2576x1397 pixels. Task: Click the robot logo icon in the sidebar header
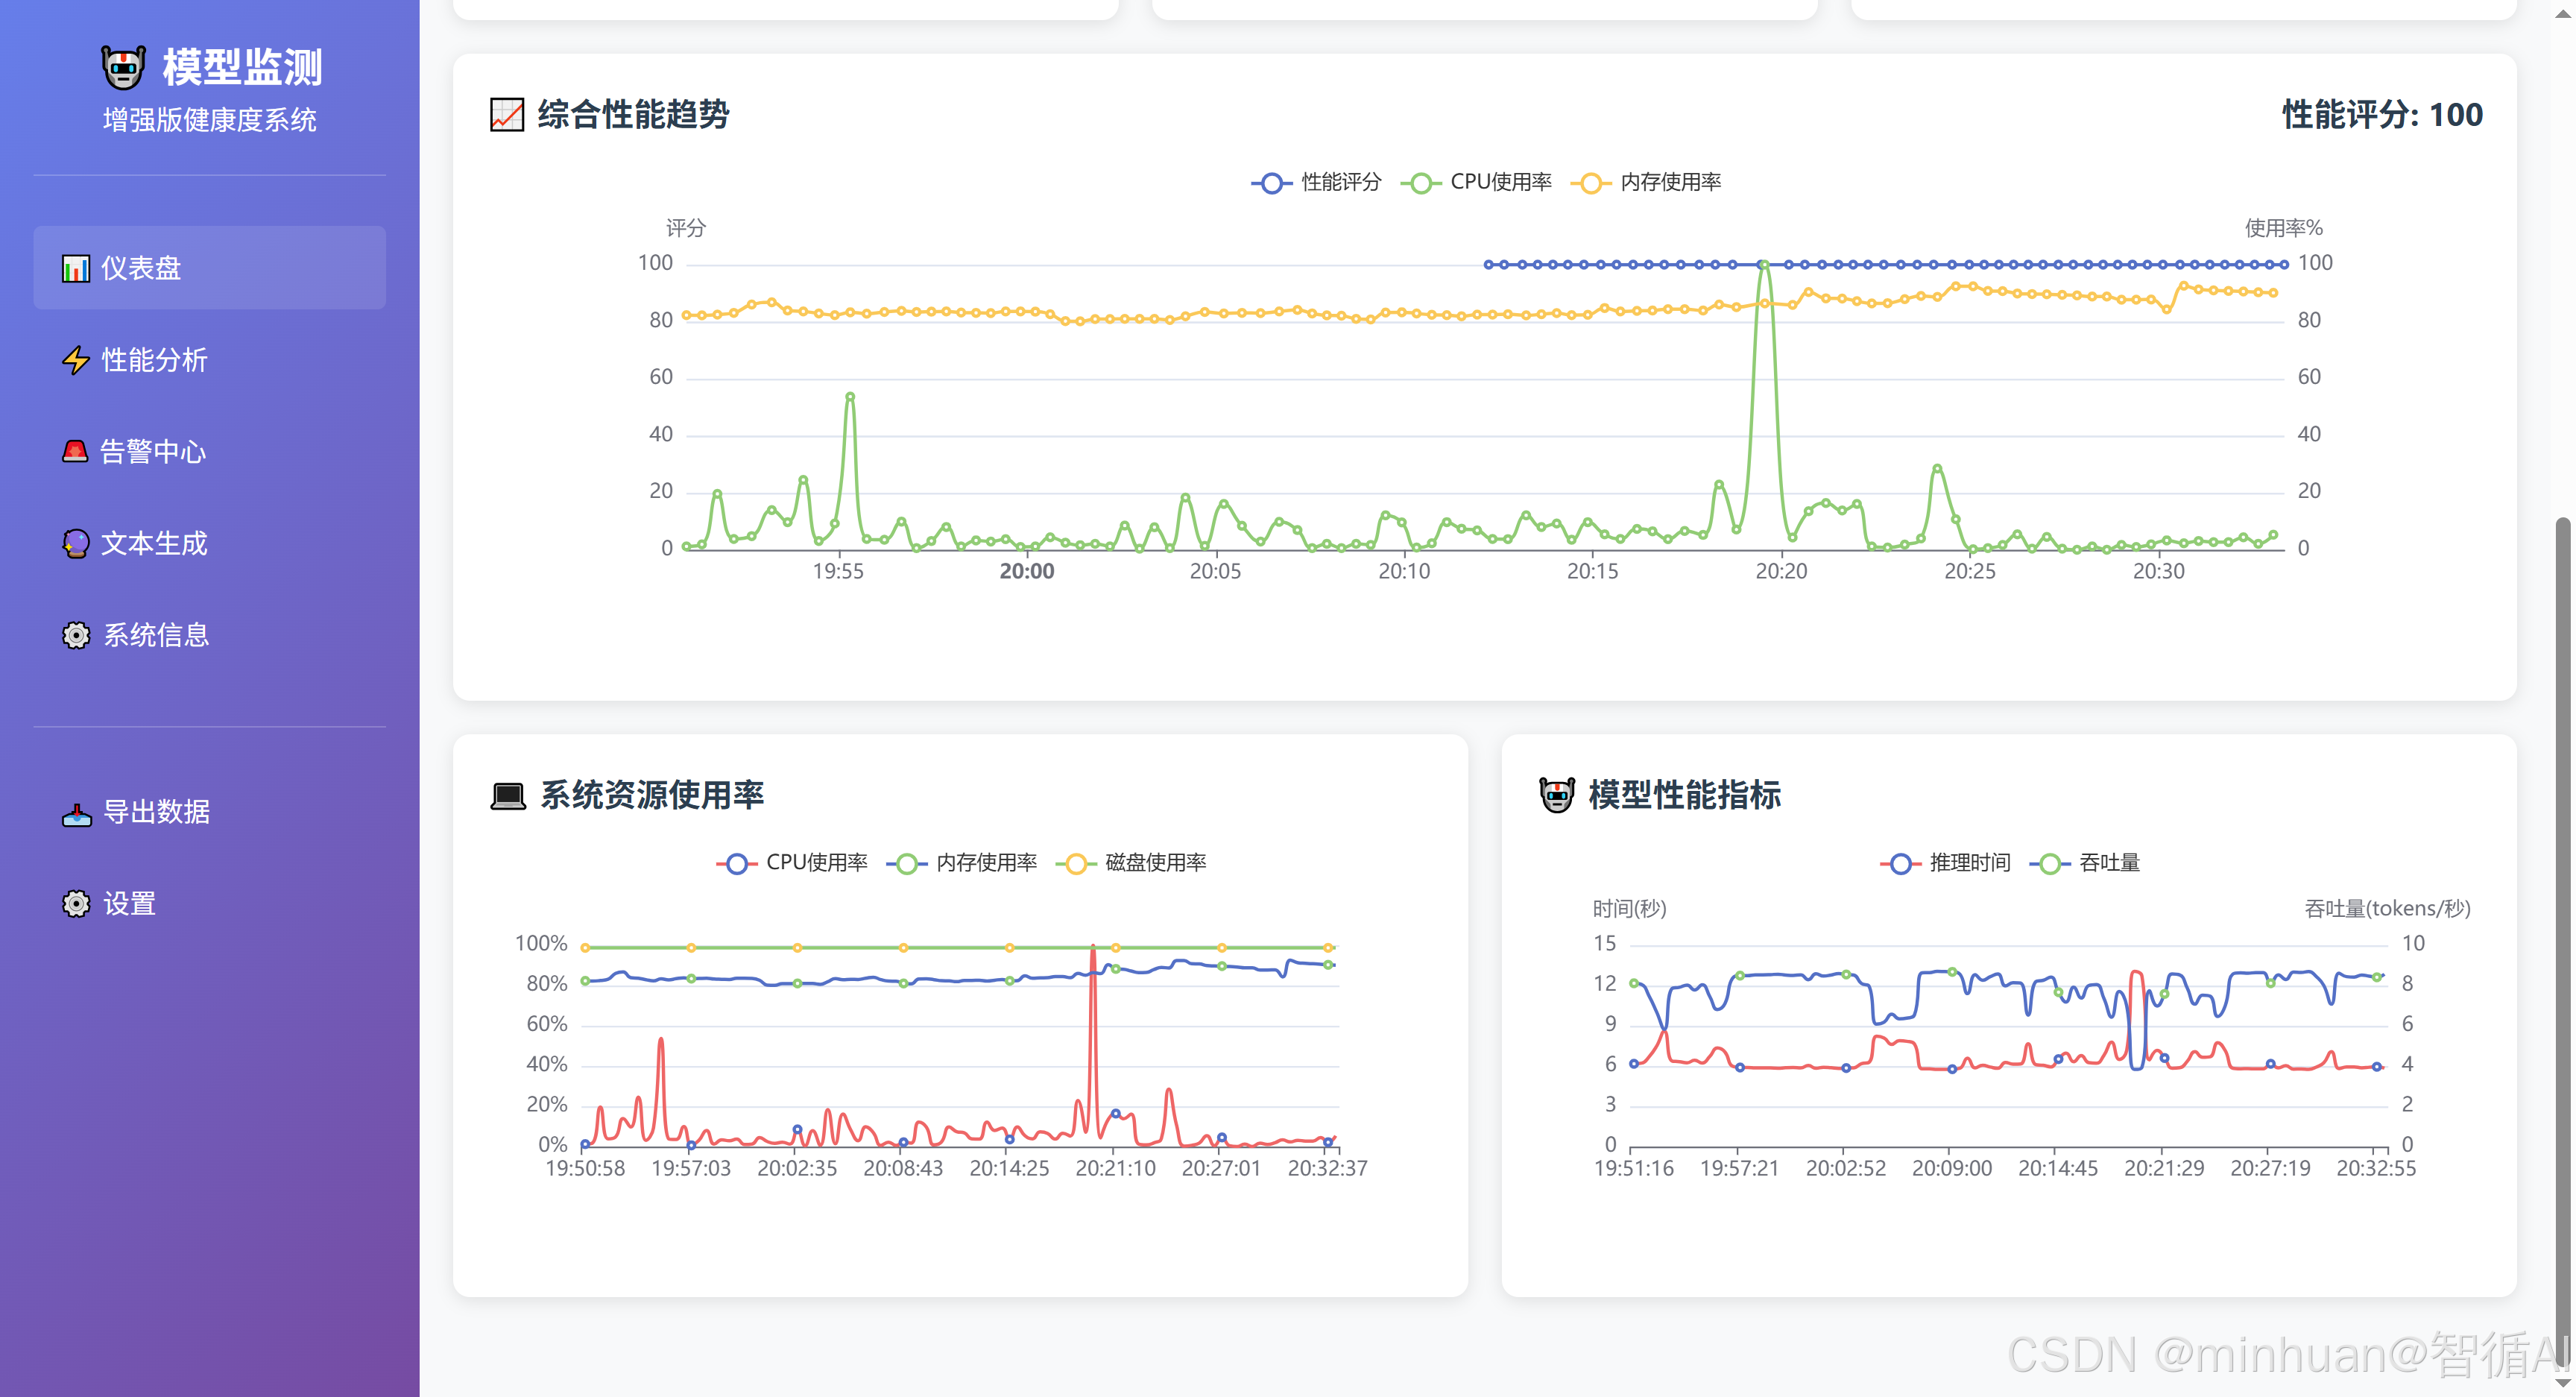point(124,67)
